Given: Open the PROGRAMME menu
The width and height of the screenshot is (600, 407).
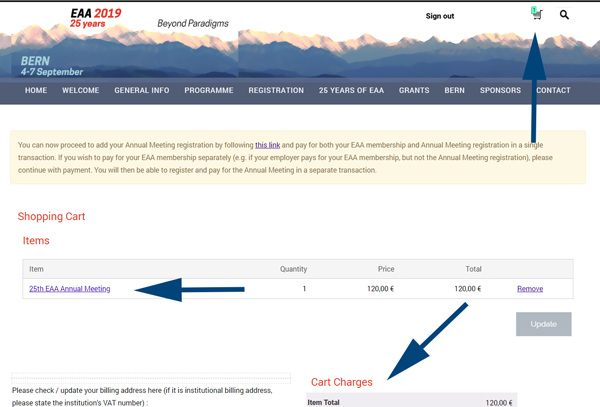Looking at the screenshot, I should 209,90.
